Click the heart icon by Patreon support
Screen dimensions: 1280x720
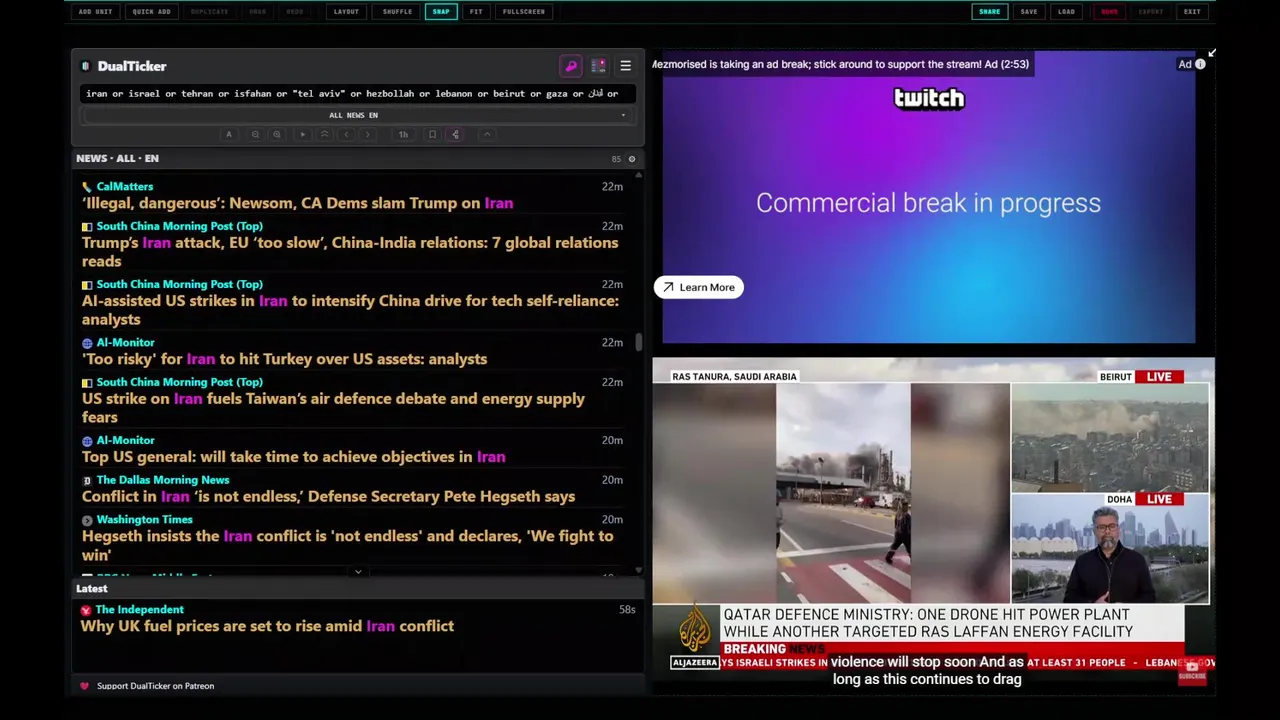84,686
